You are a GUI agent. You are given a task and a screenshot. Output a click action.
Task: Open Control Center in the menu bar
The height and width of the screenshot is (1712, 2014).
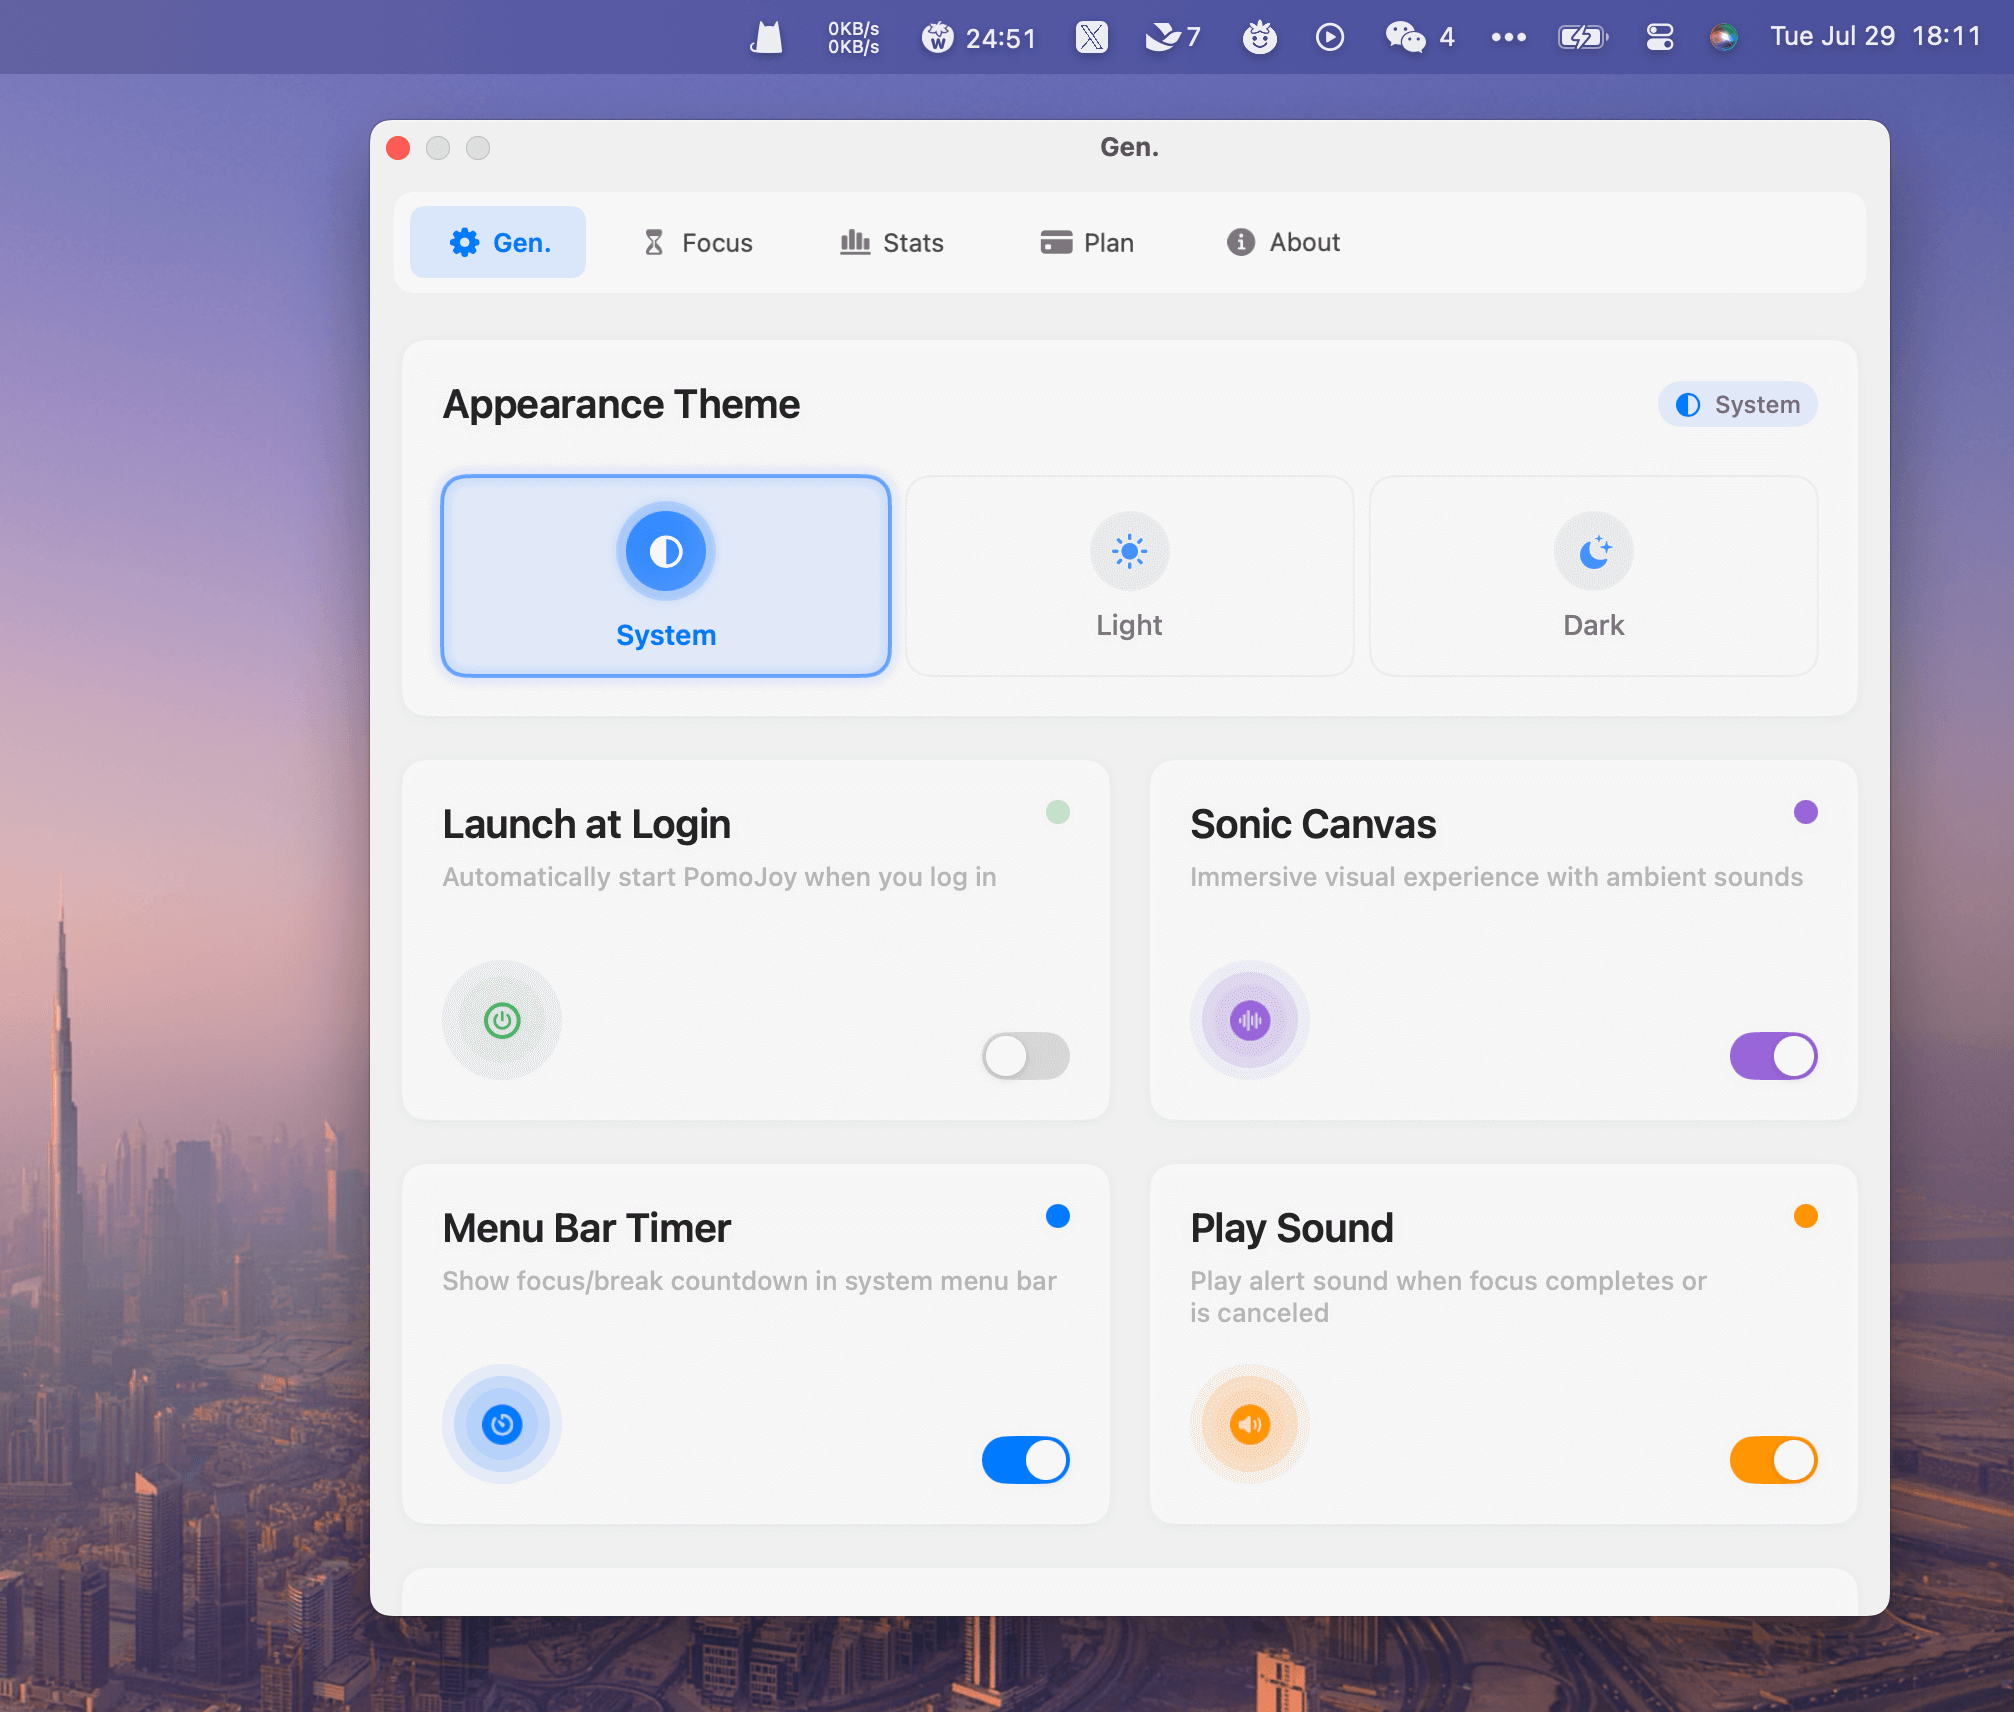[1660, 37]
